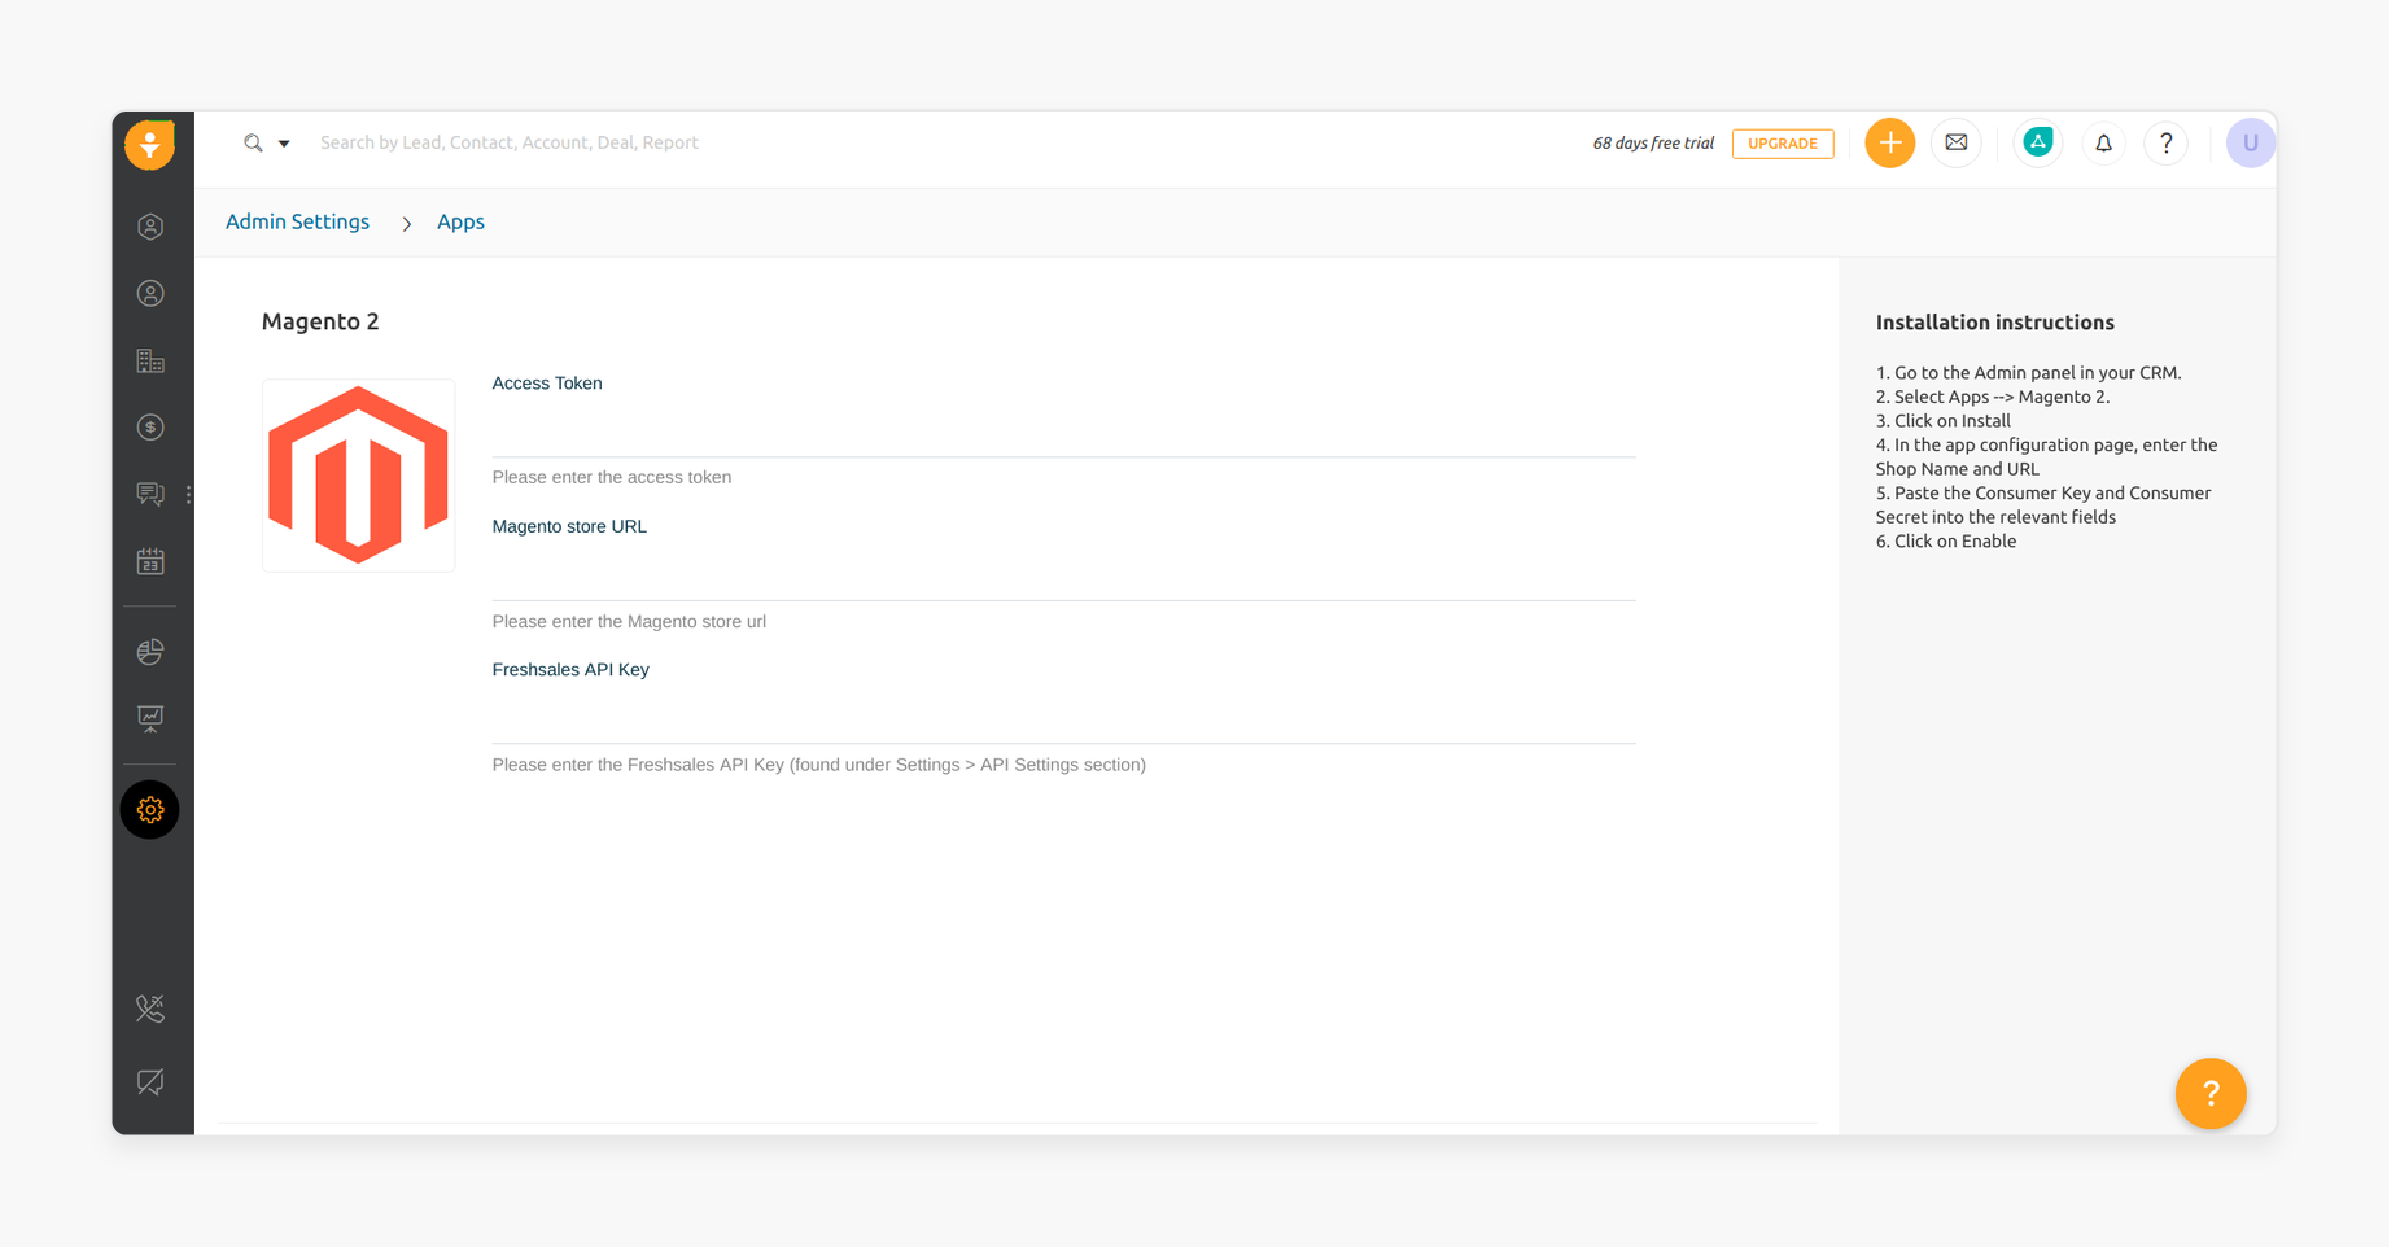Click the '68 days free trial' text
Screen dimensions: 2389x1247
click(1653, 143)
